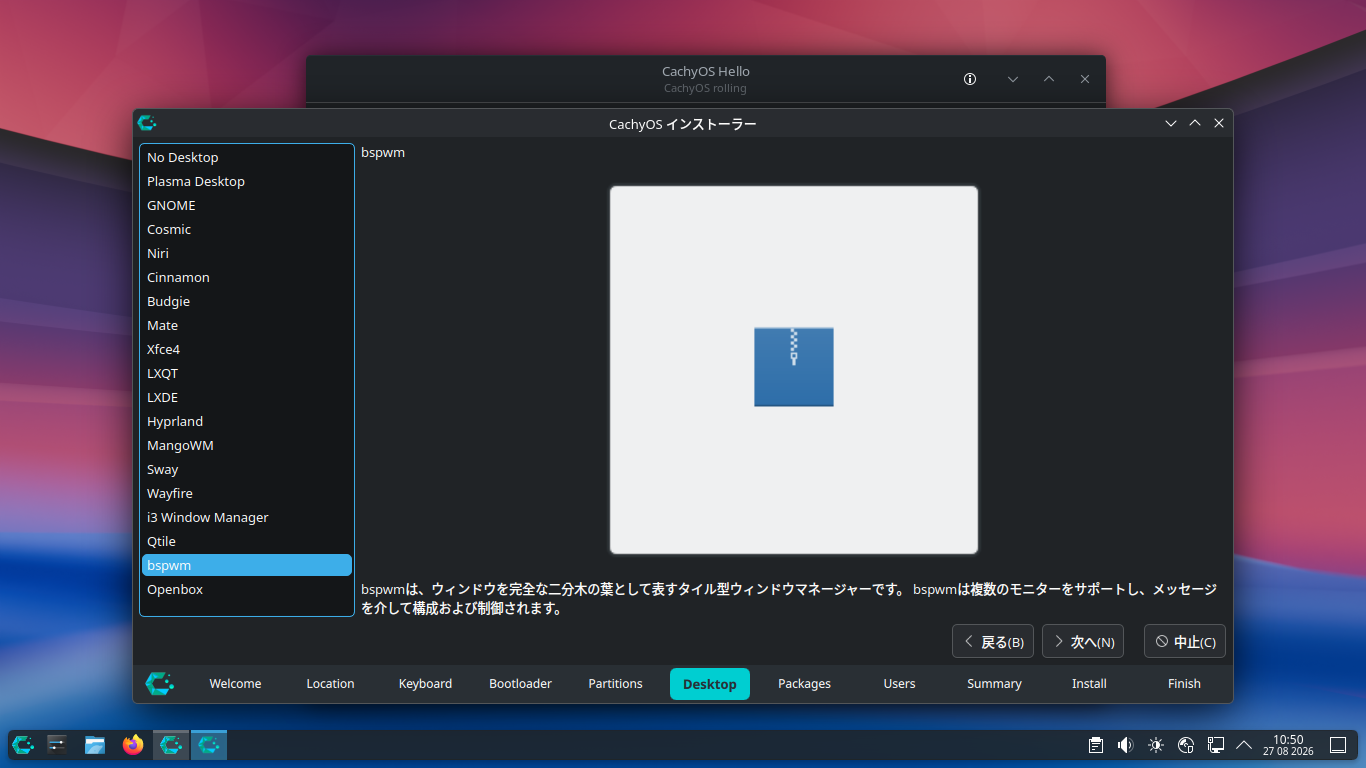This screenshot has height=768, width=1366.
Task: Click the bspwm preview image
Action: pos(794,370)
